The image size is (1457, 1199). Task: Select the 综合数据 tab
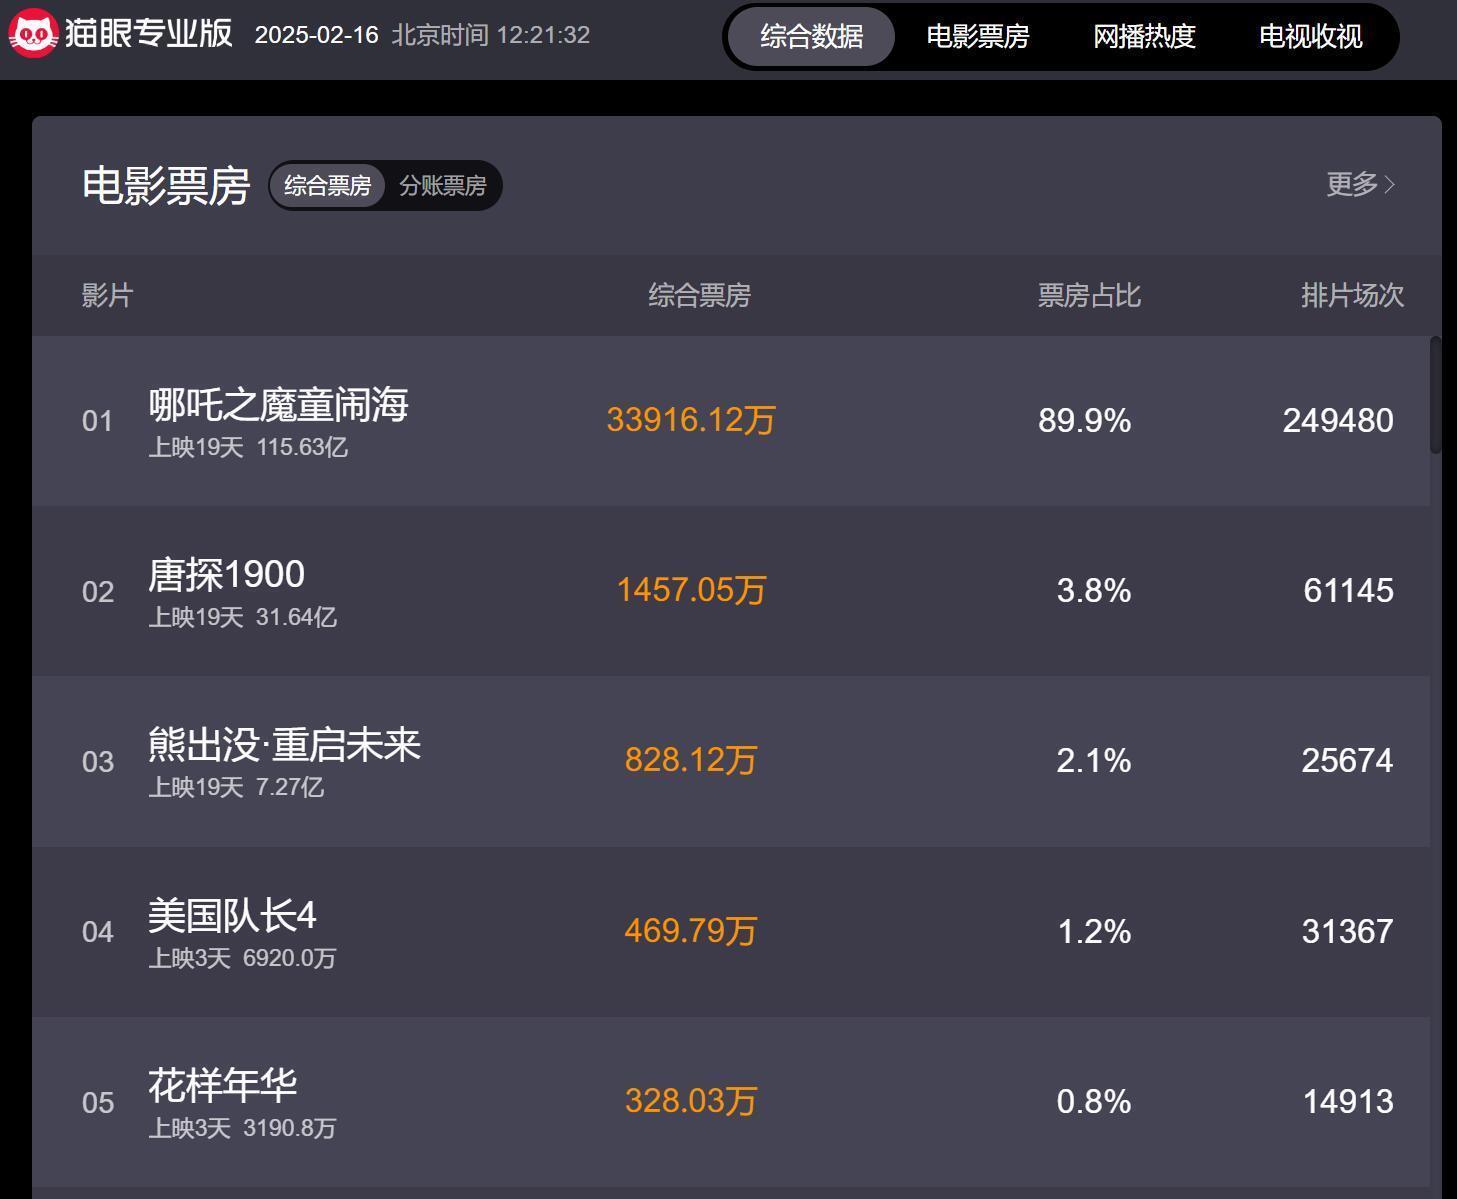coord(811,37)
